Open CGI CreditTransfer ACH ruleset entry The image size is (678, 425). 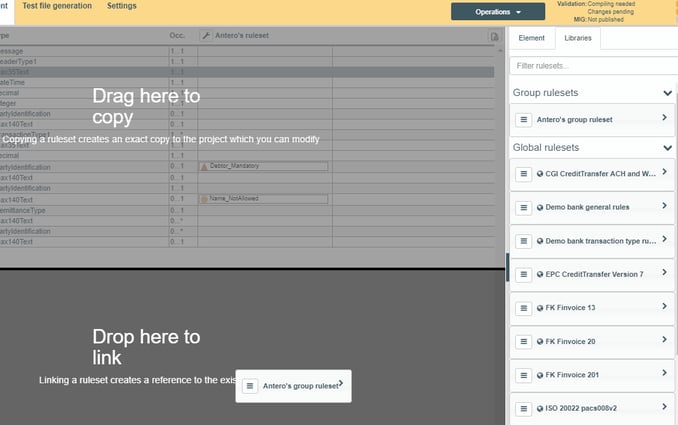coord(592,174)
